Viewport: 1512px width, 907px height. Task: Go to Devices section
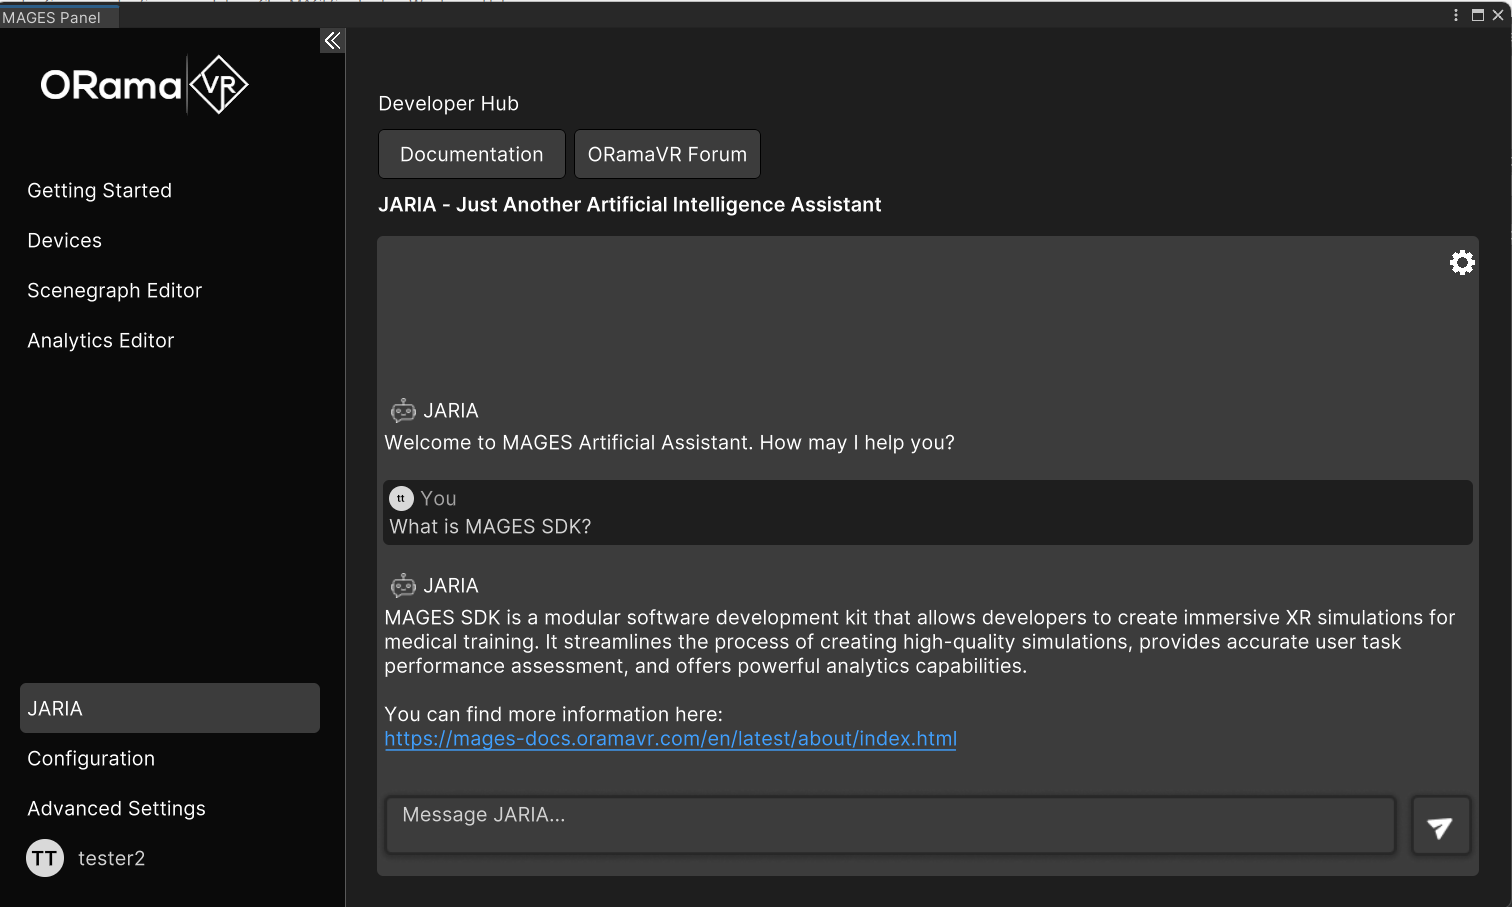(x=65, y=240)
